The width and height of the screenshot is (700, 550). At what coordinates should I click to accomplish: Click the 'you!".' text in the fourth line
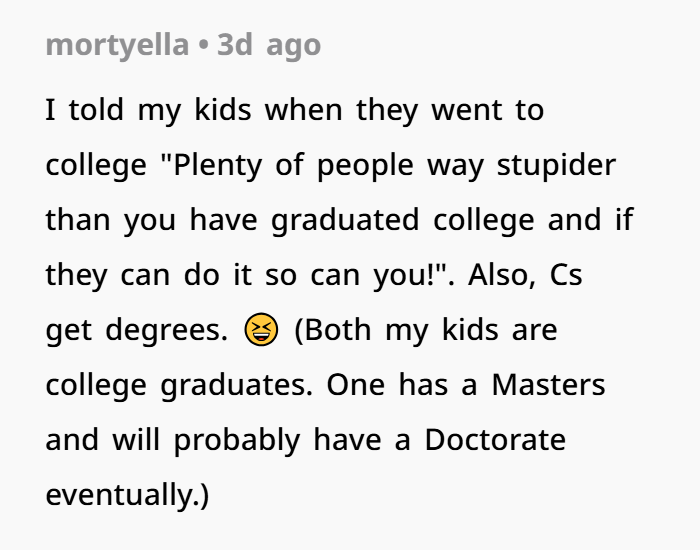(x=414, y=275)
